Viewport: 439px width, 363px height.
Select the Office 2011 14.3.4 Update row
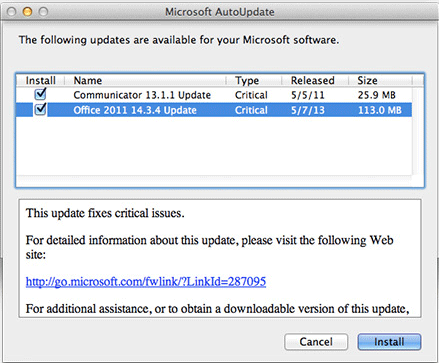coord(214,110)
